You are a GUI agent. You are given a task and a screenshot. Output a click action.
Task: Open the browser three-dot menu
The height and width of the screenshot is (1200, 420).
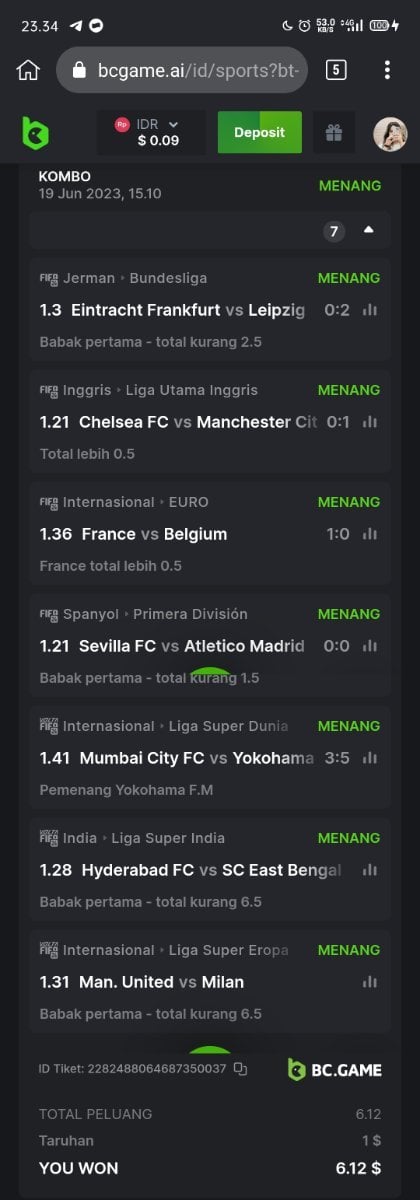pyautogui.click(x=387, y=70)
